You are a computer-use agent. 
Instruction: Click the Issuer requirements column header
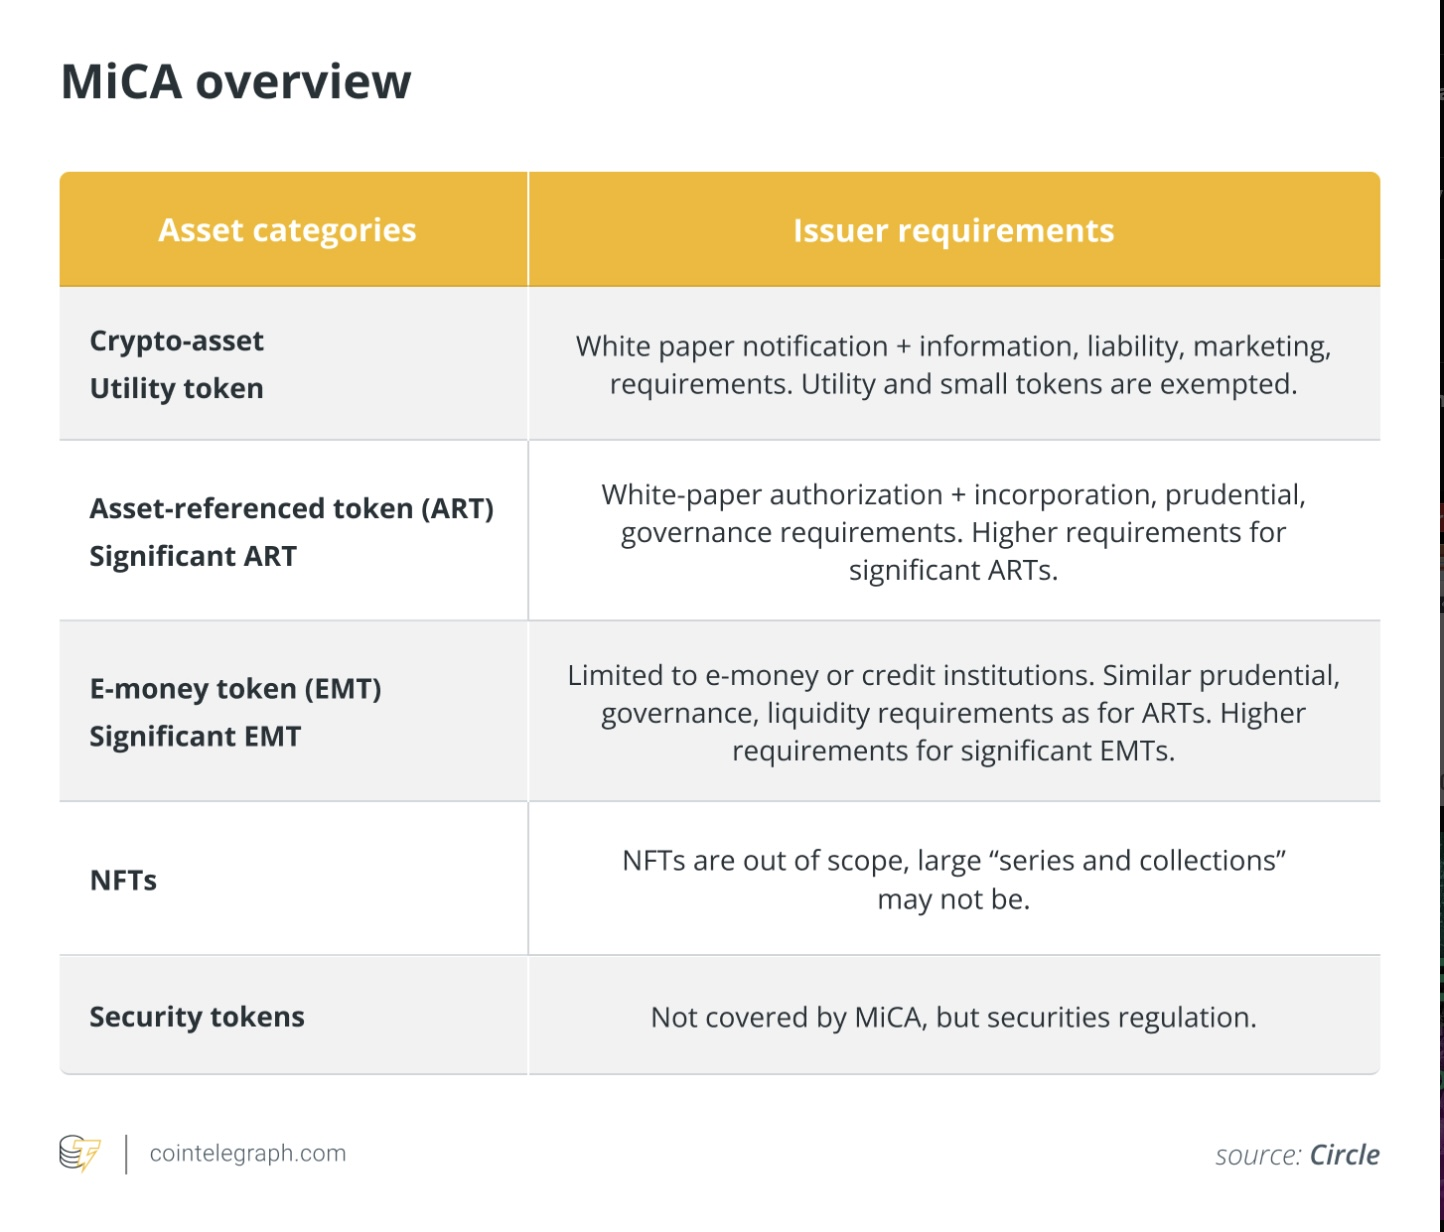tap(953, 231)
